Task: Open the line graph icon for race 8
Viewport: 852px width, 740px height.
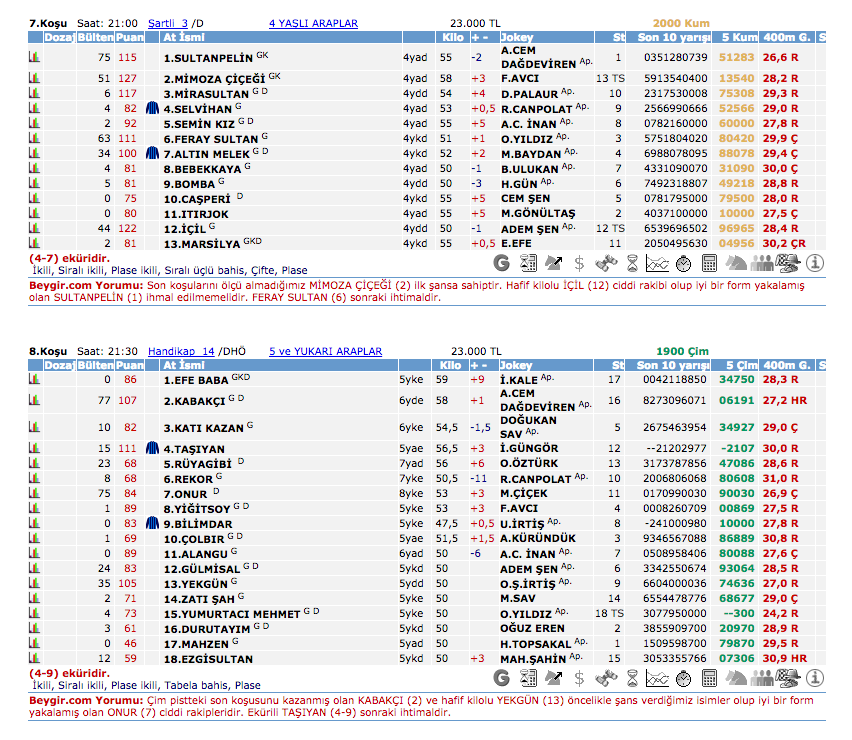Action: 658,678
